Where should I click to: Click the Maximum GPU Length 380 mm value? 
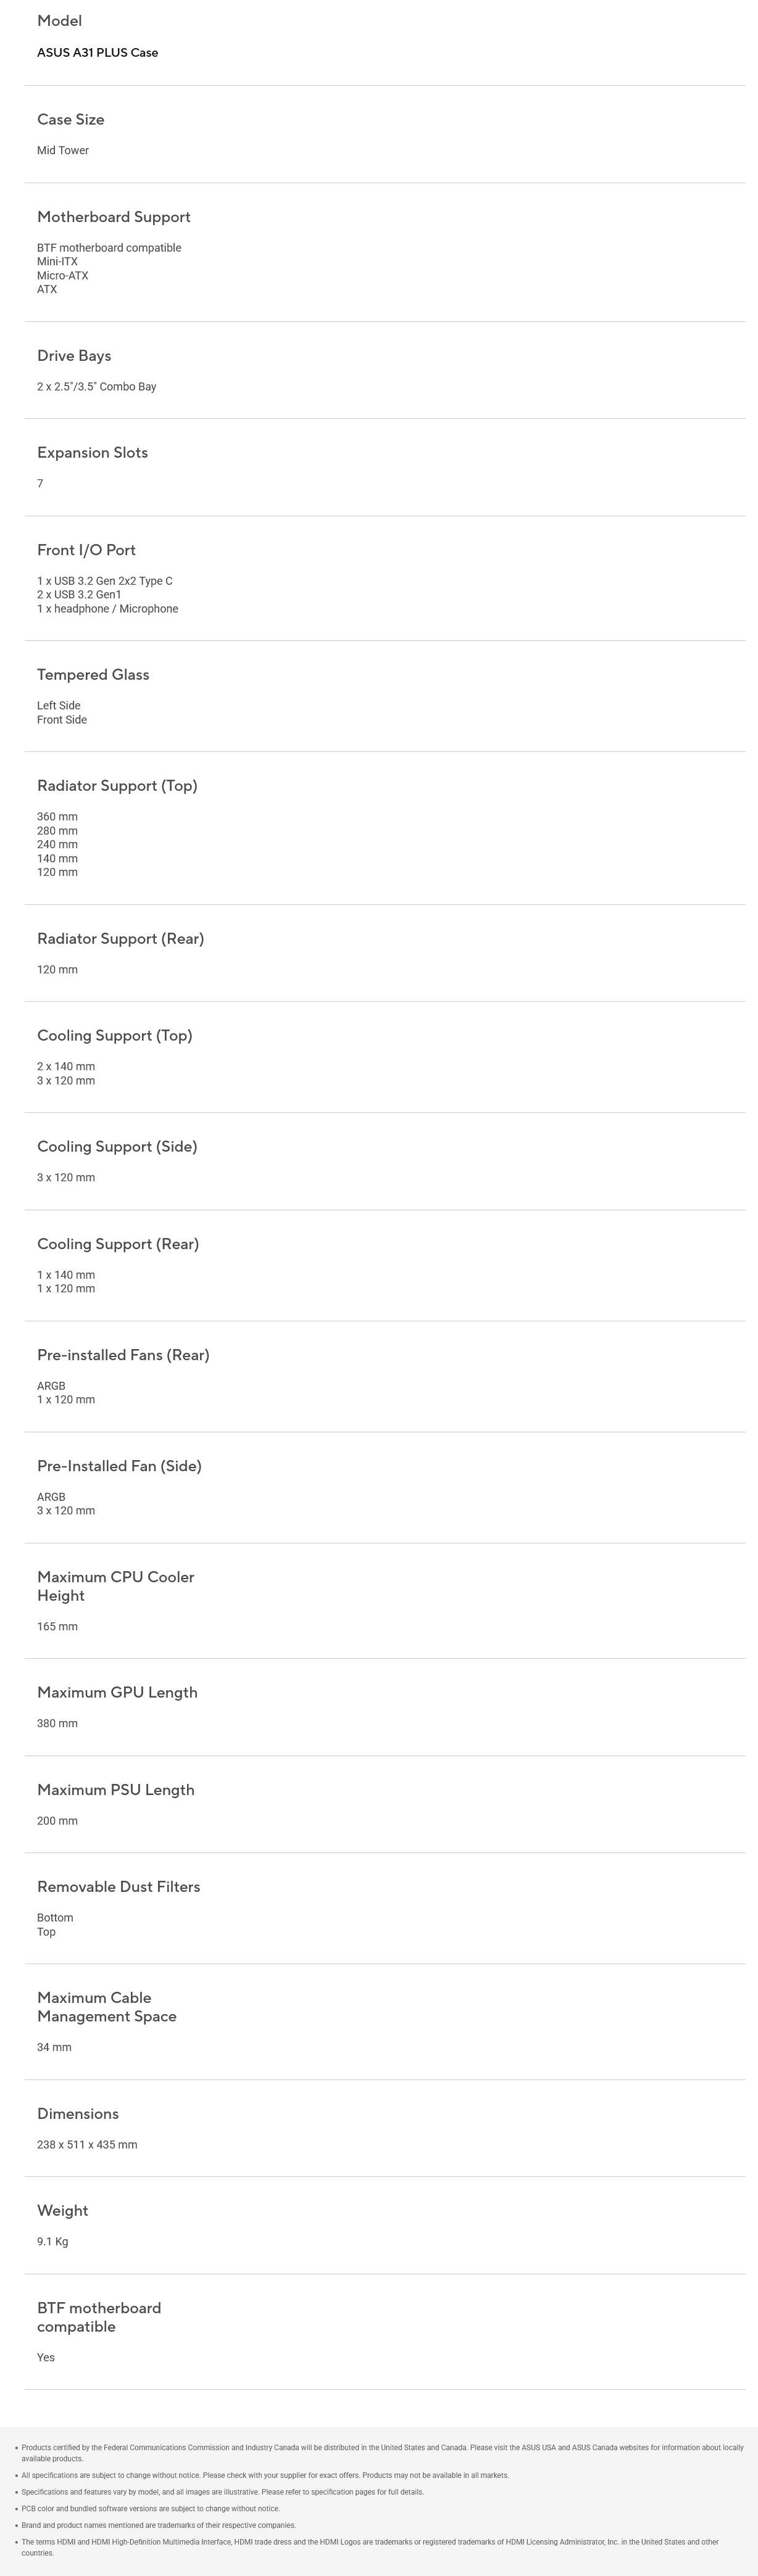coord(57,1724)
